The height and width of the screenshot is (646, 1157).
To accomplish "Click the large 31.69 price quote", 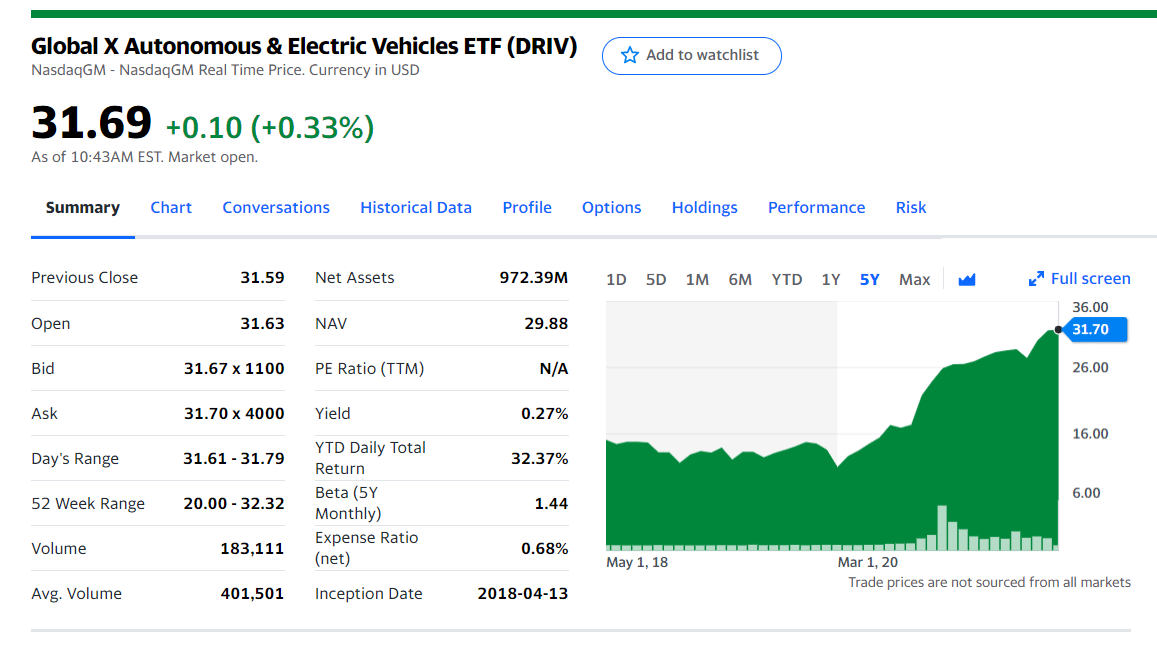I will [91, 123].
